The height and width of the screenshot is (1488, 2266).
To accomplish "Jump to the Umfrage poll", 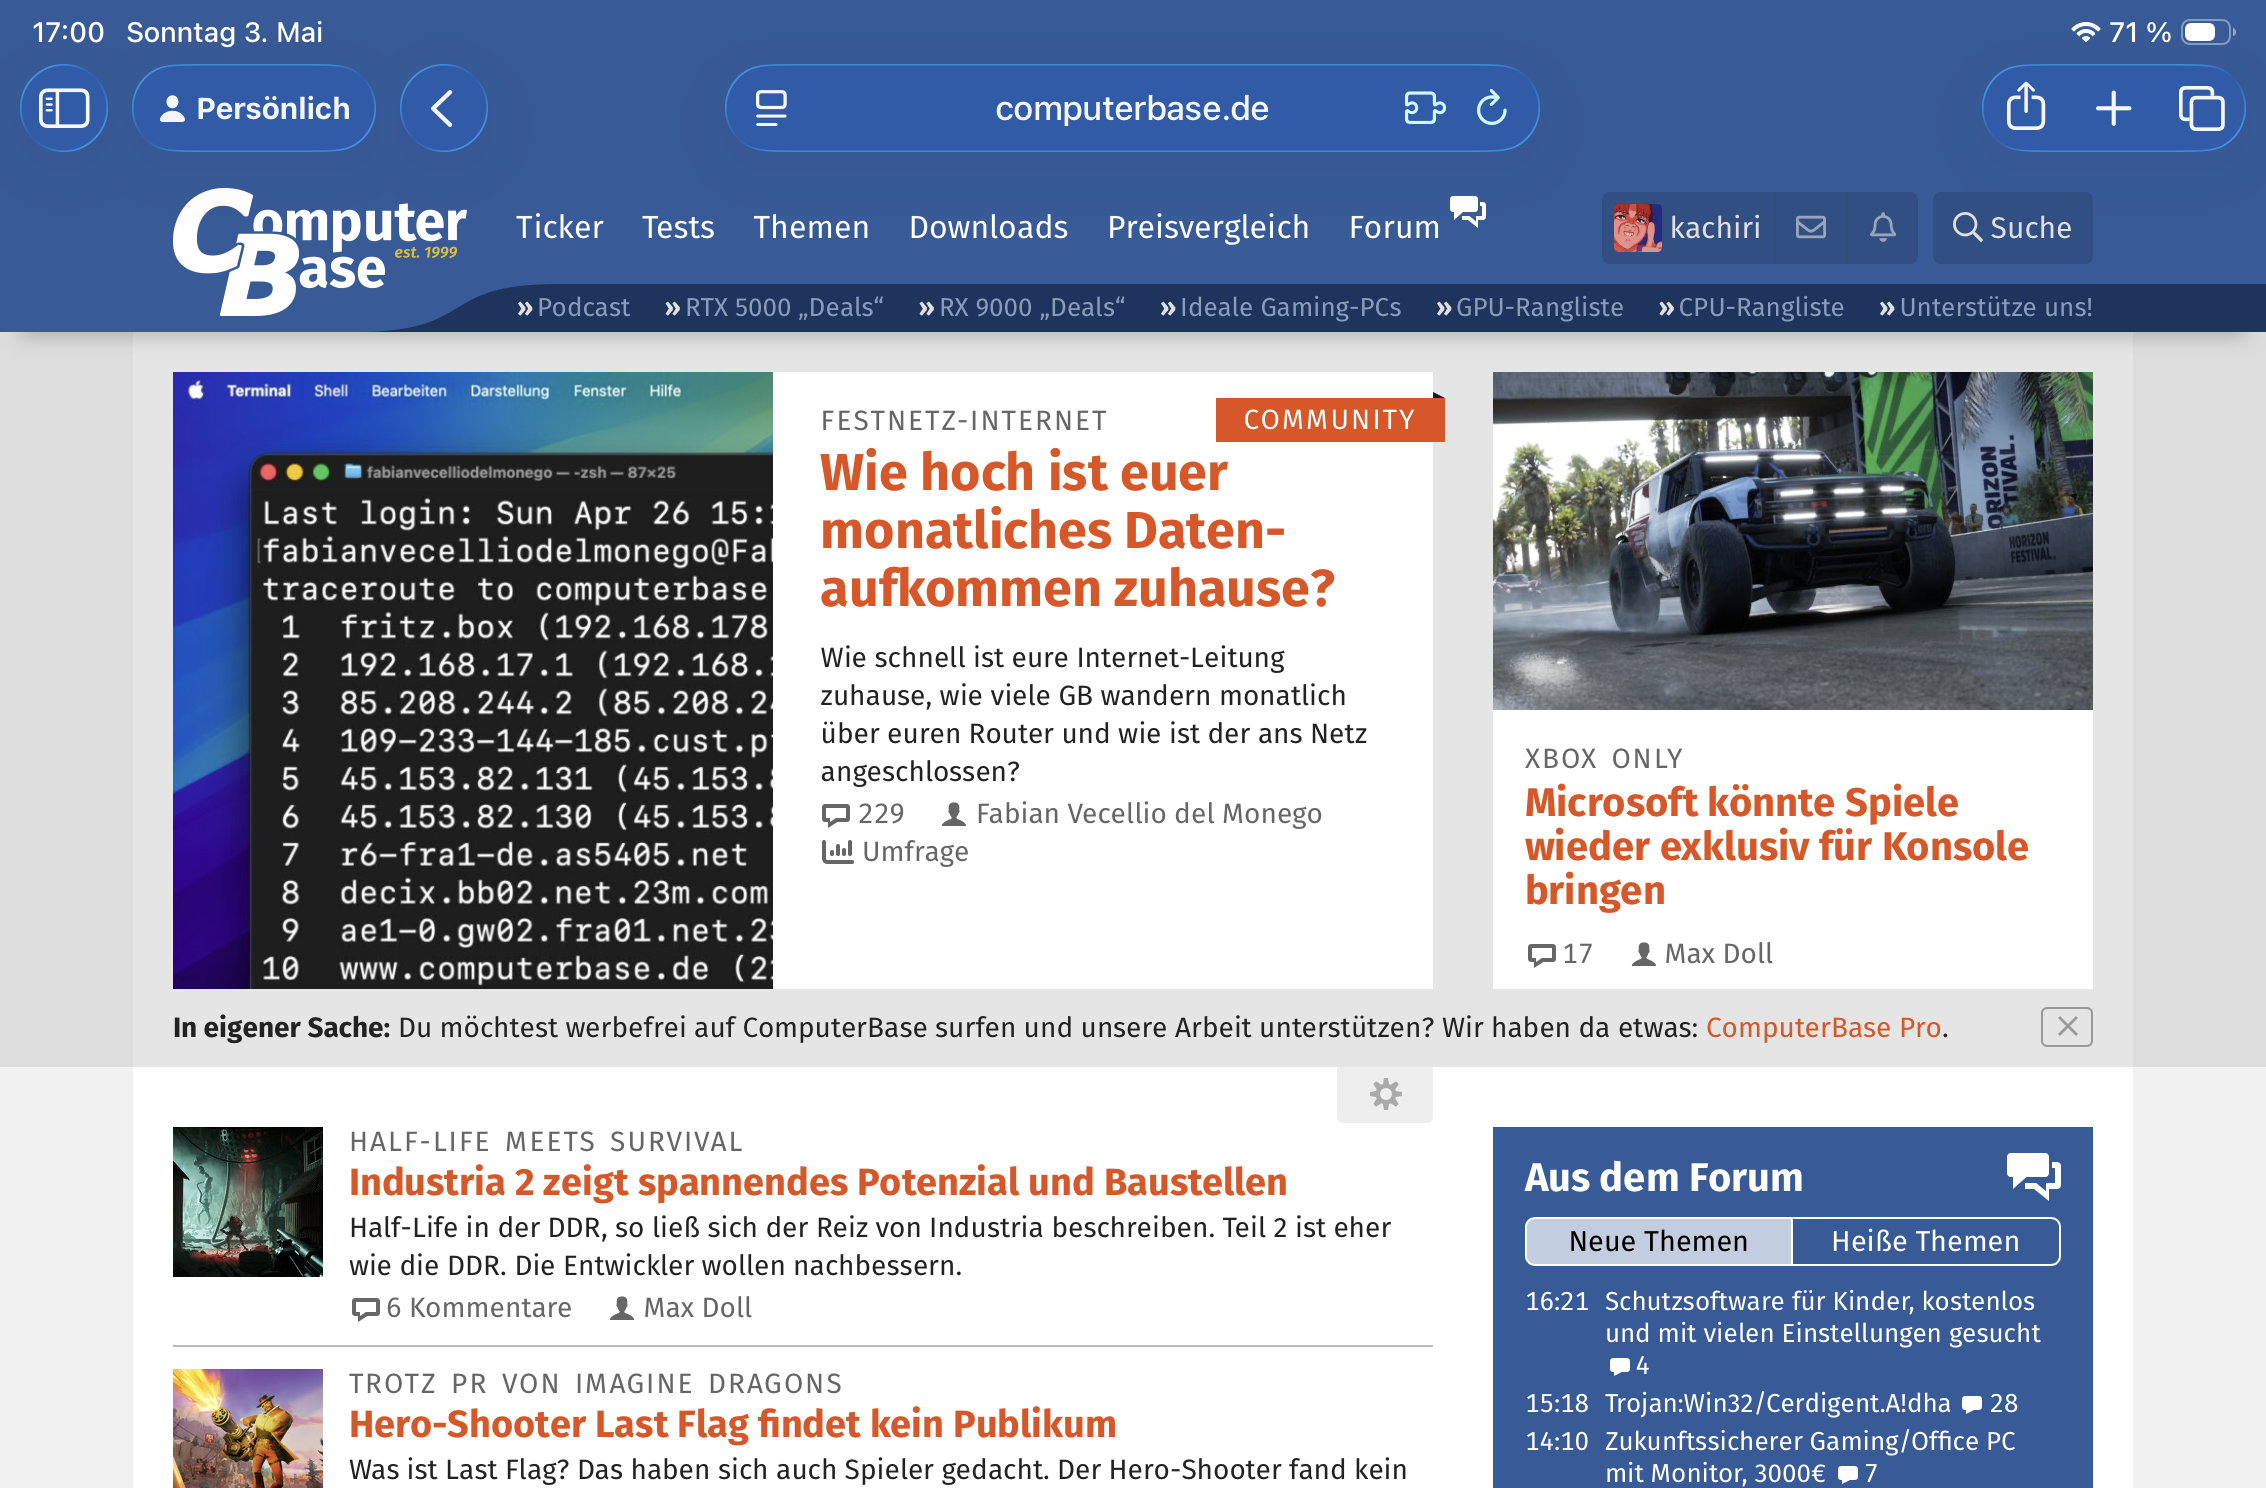I will click(895, 852).
